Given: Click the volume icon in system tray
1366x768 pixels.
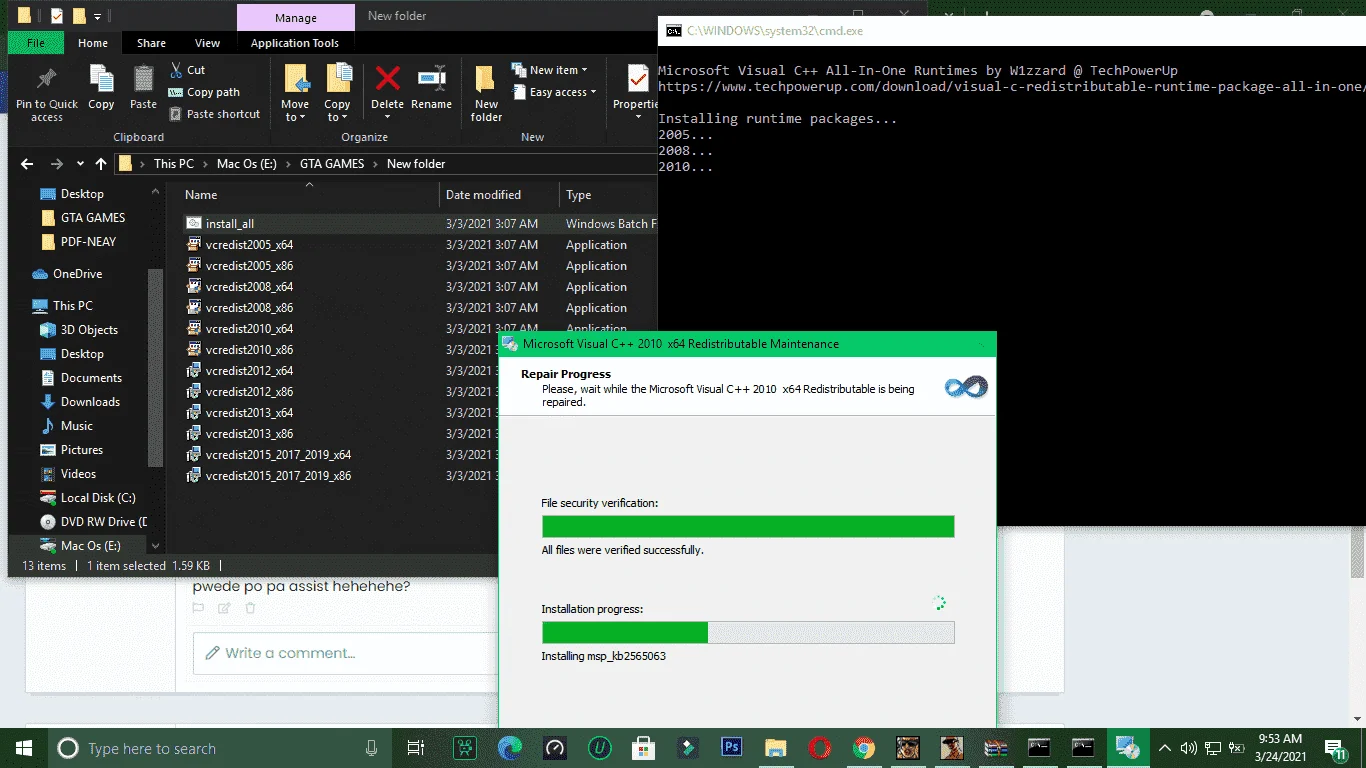Looking at the screenshot, I should [x=1188, y=748].
